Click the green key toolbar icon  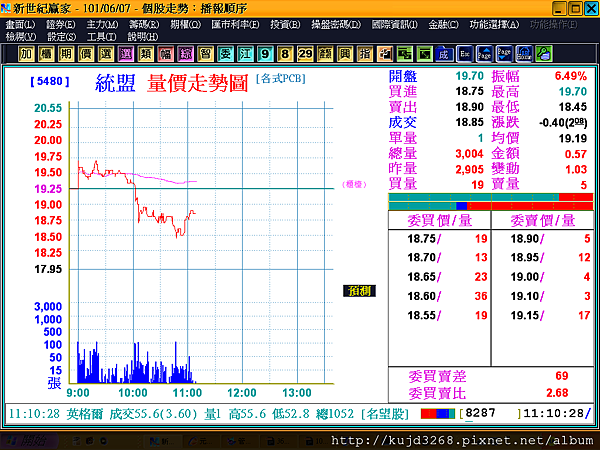544,54
